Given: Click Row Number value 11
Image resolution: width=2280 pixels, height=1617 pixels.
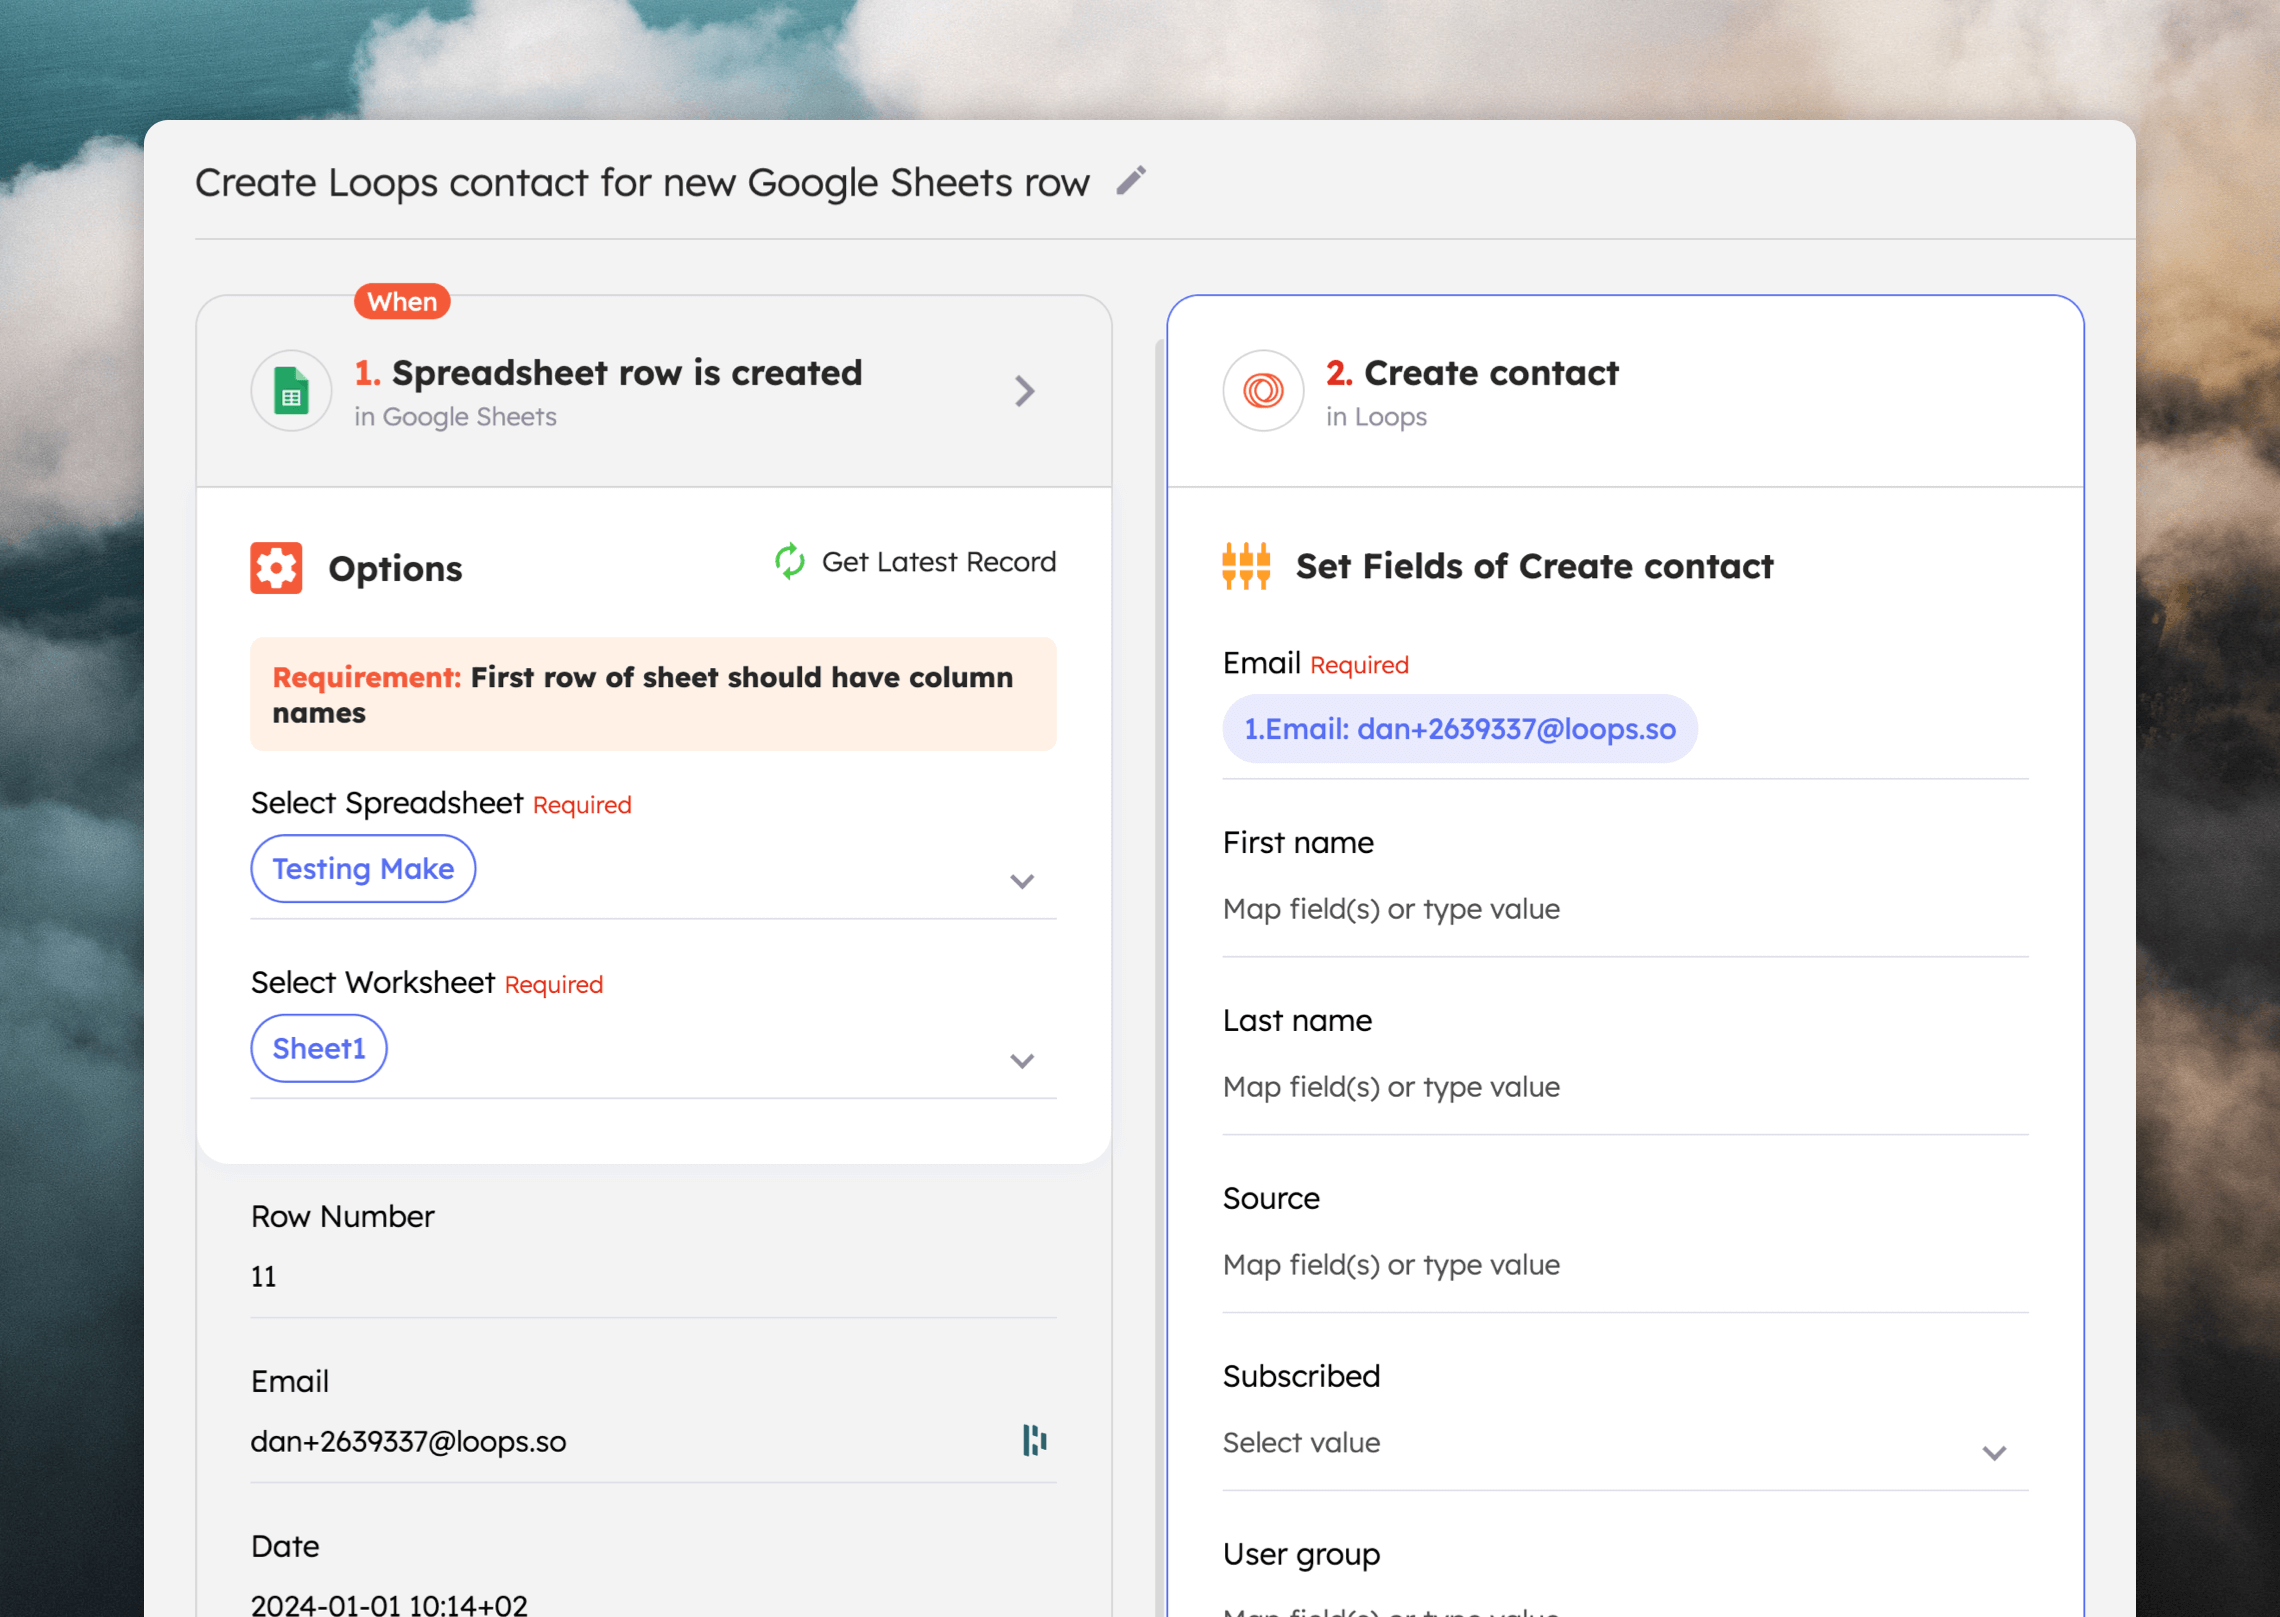Looking at the screenshot, I should click(263, 1276).
